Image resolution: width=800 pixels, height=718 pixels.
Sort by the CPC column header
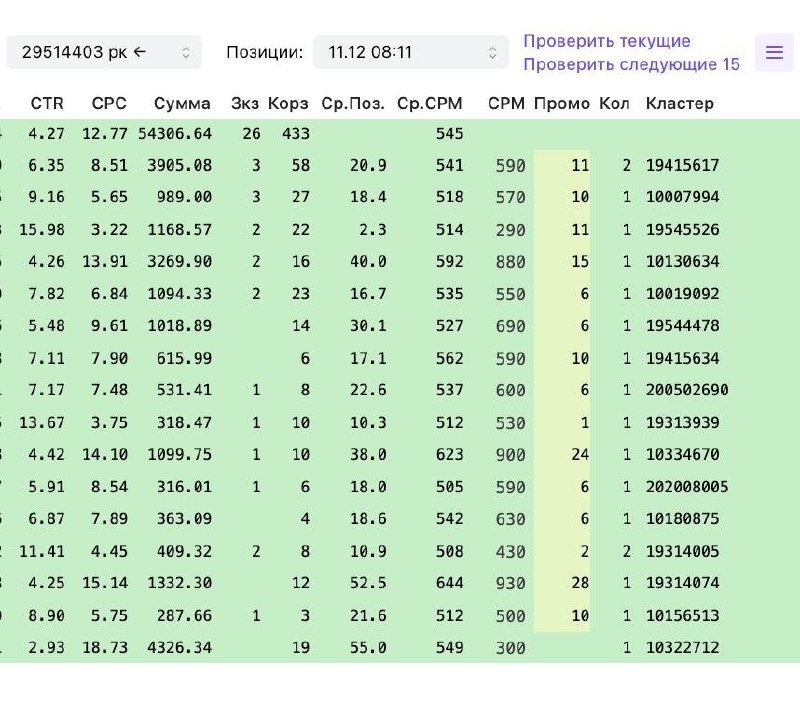pos(109,104)
